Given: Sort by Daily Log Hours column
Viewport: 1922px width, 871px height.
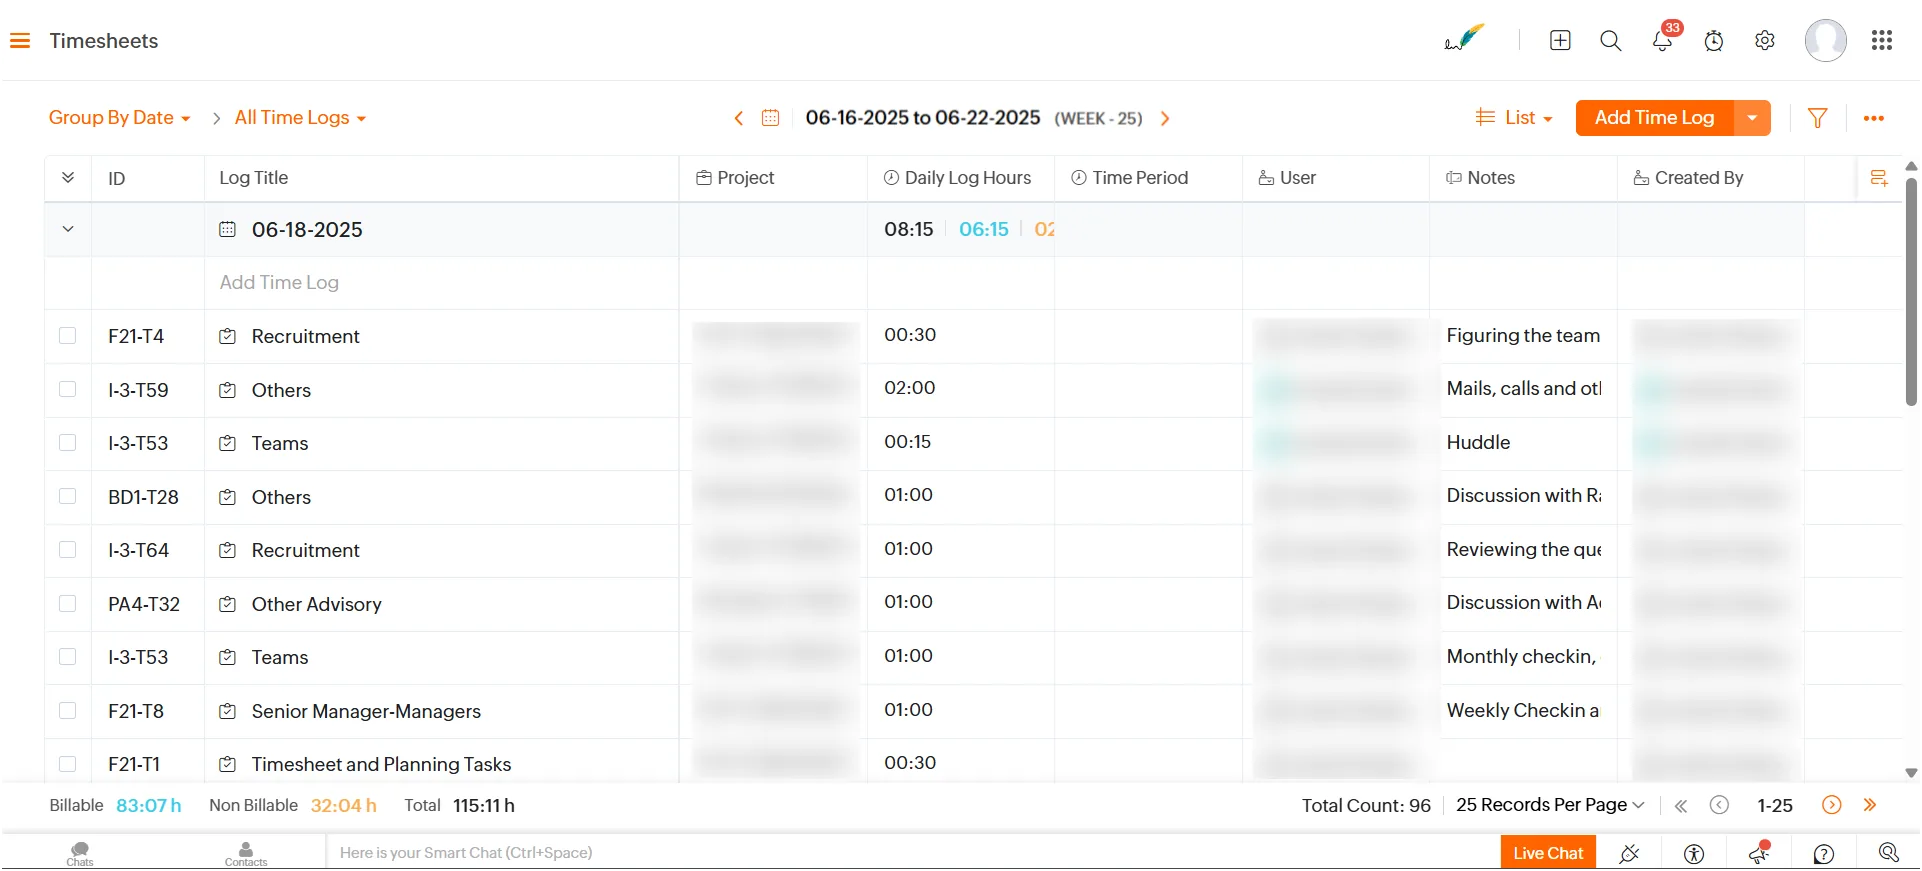Looking at the screenshot, I should [957, 178].
